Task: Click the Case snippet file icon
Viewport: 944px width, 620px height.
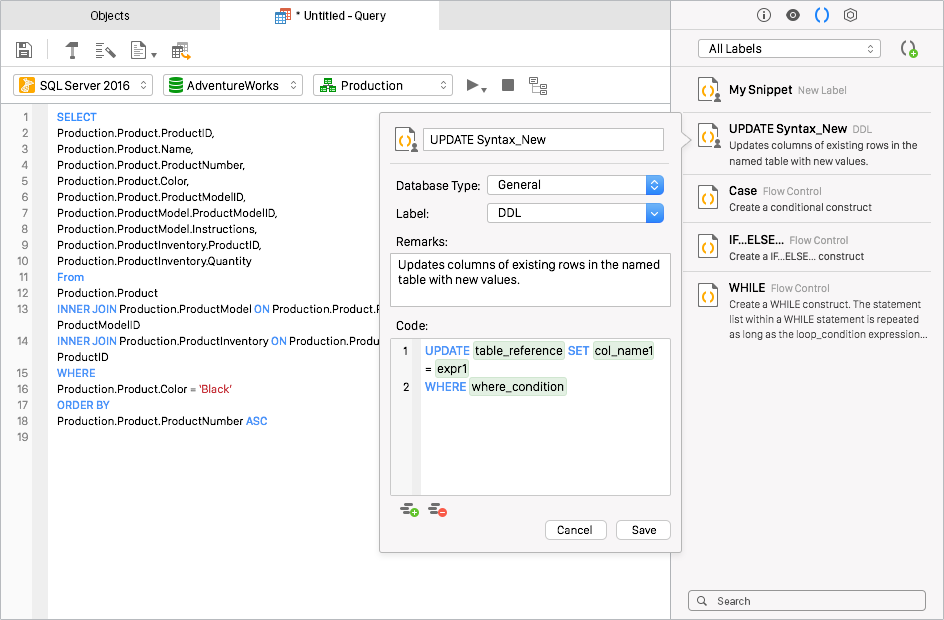Action: [x=708, y=197]
